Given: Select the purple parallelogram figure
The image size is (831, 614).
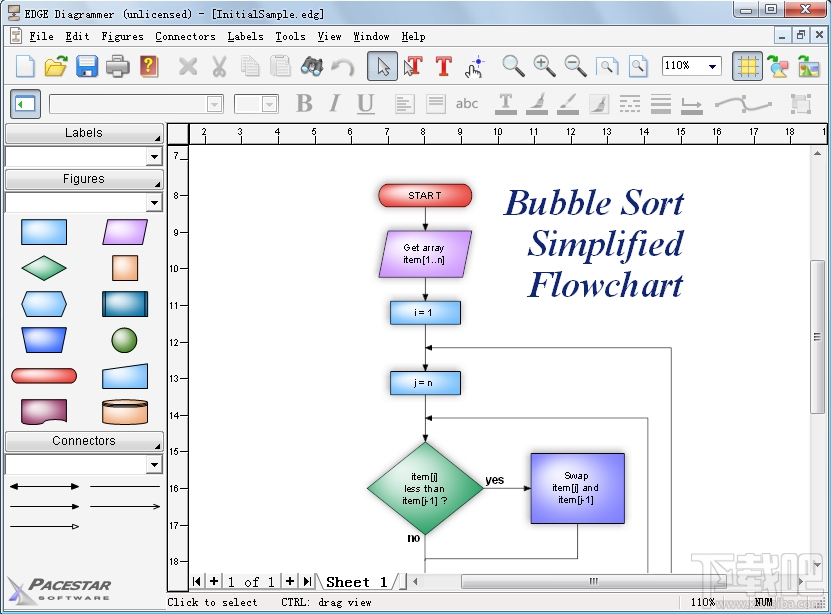Looking at the screenshot, I should pos(125,232).
